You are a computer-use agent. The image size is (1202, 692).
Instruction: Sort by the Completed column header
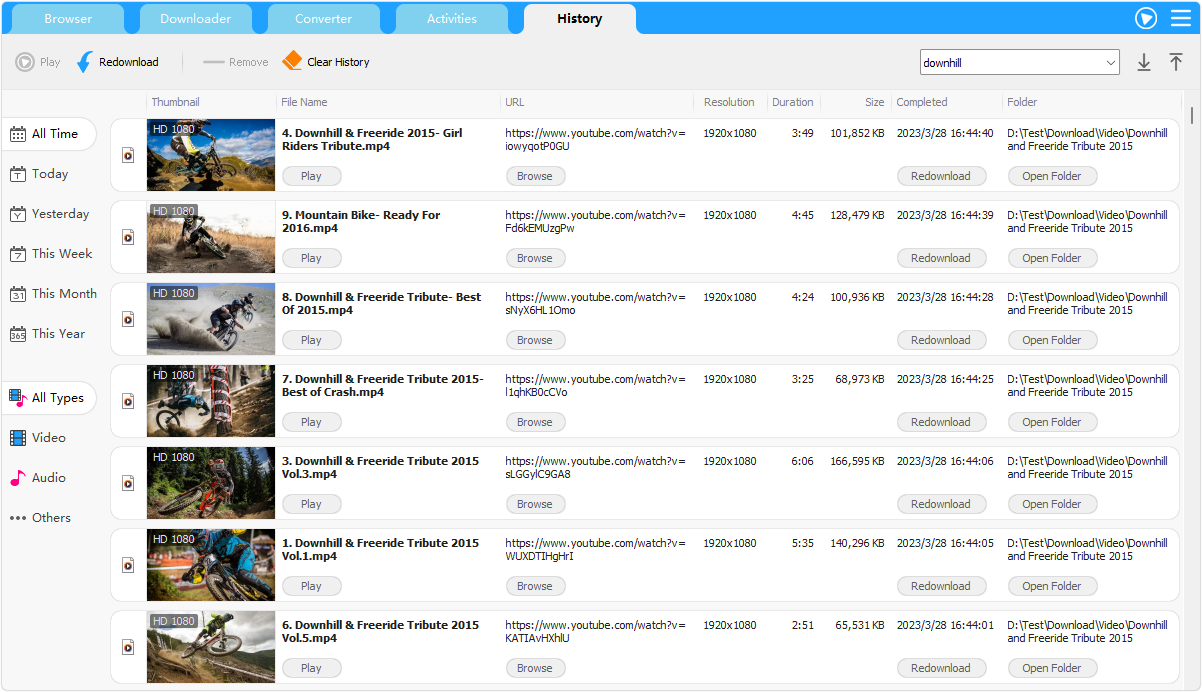coord(921,102)
